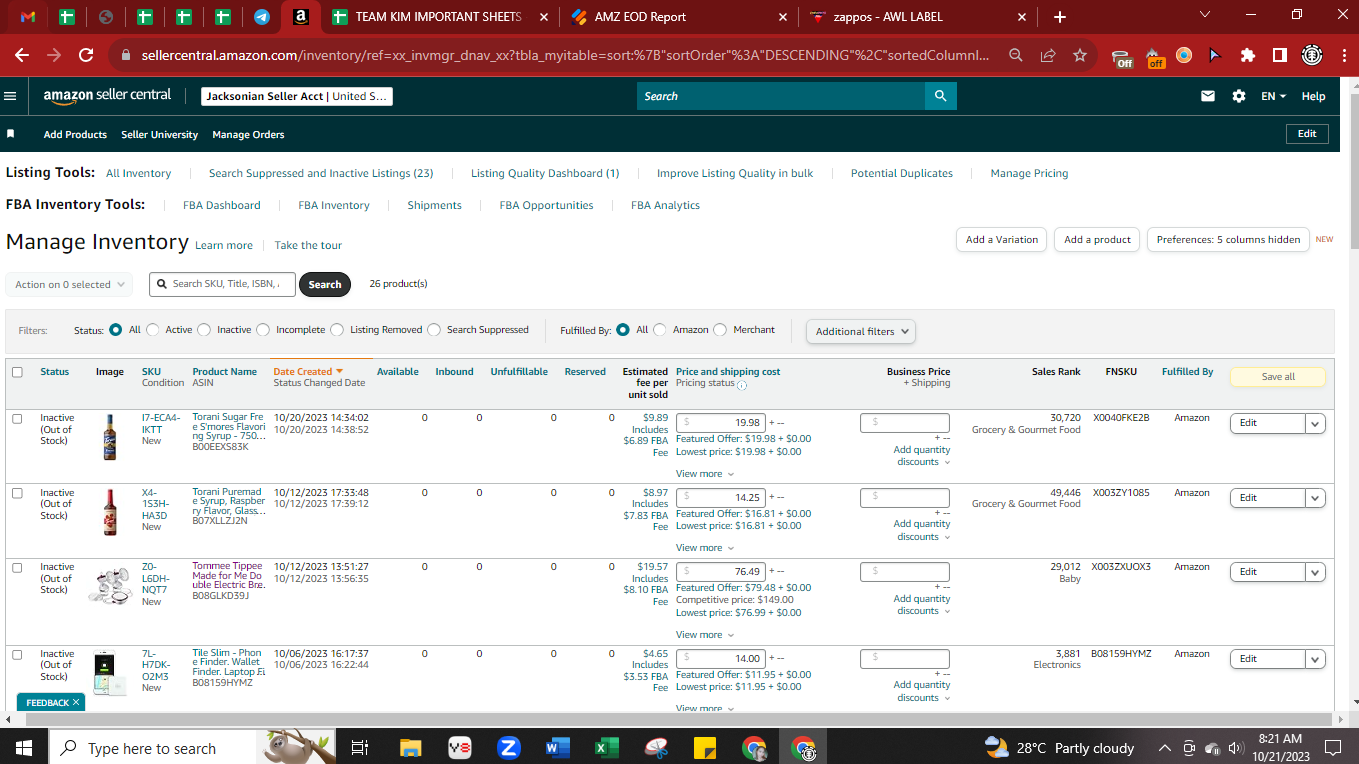Expand View more for Torani S'mores pricing

pyautogui.click(x=705, y=474)
